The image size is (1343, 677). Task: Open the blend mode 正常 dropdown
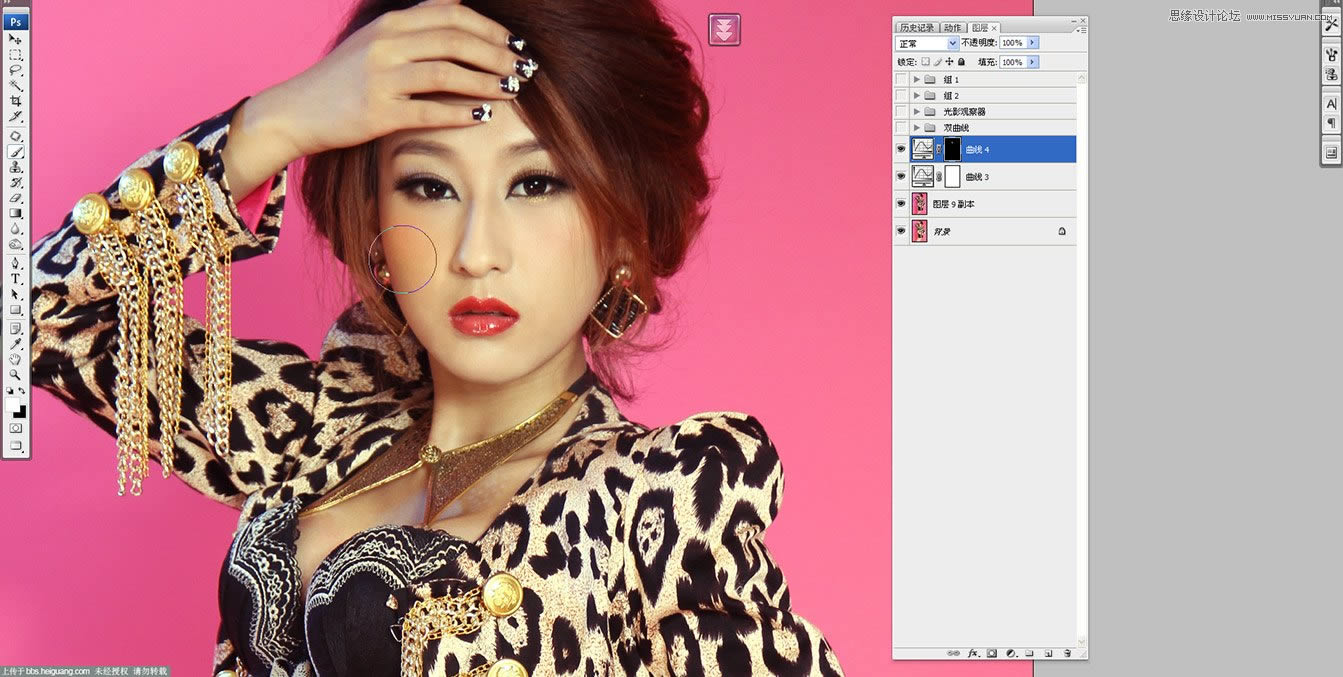(927, 43)
